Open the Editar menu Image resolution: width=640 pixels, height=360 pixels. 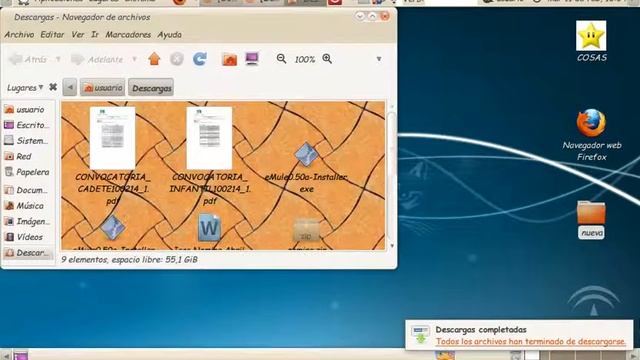52,35
